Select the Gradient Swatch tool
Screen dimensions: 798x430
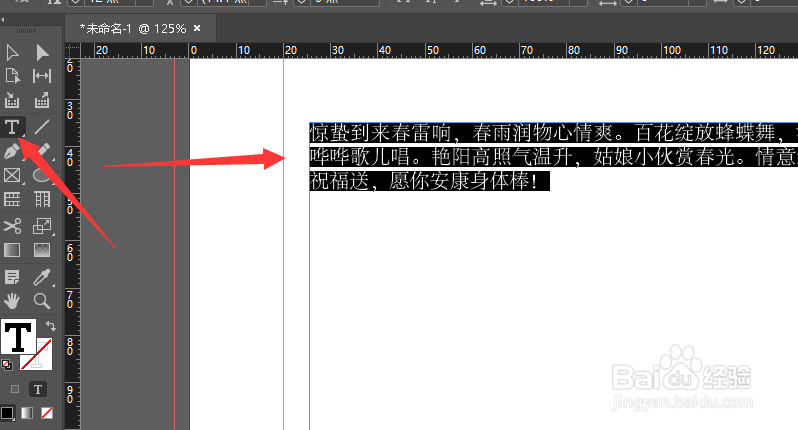pyautogui.click(x=12, y=250)
